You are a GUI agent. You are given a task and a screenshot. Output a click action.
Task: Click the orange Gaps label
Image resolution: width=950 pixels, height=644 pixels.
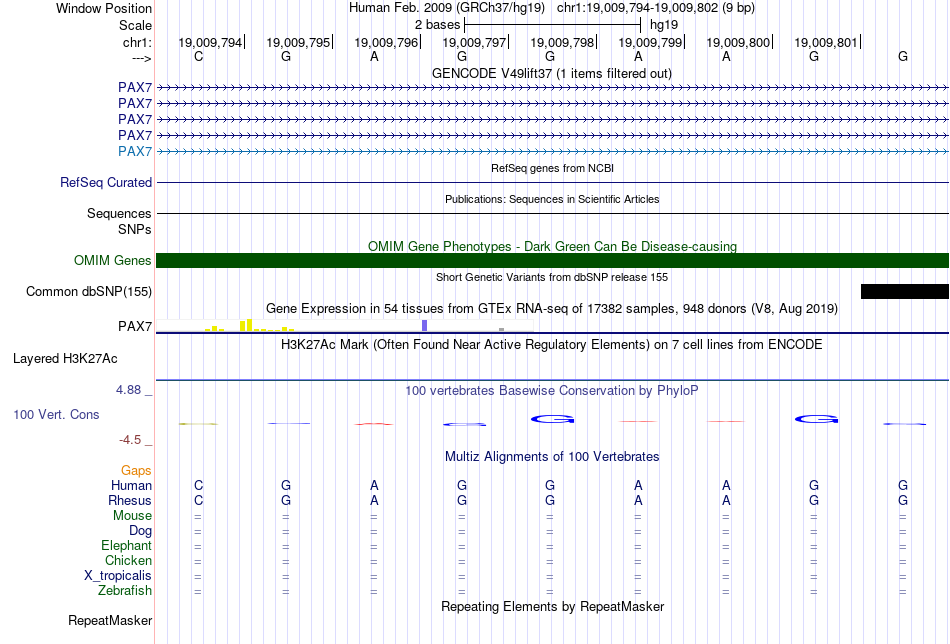pyautogui.click(x=136, y=471)
